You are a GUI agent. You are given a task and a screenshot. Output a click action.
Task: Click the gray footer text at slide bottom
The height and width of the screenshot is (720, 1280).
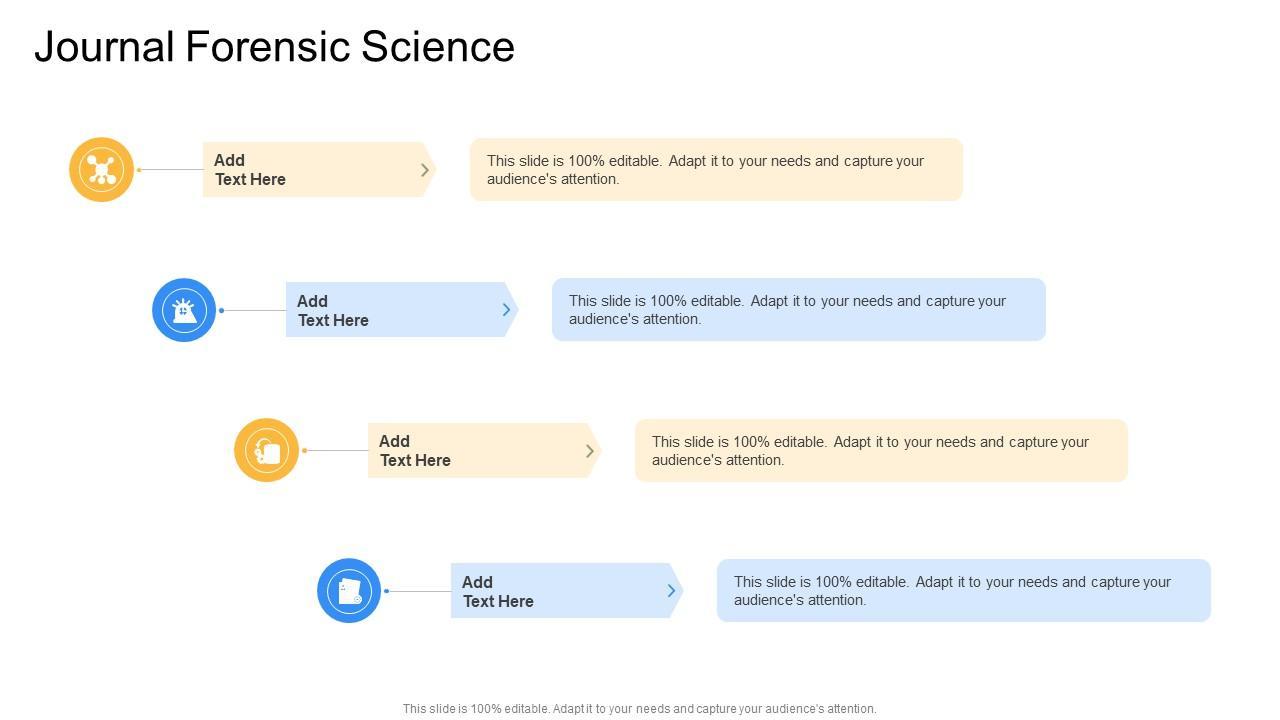639,709
